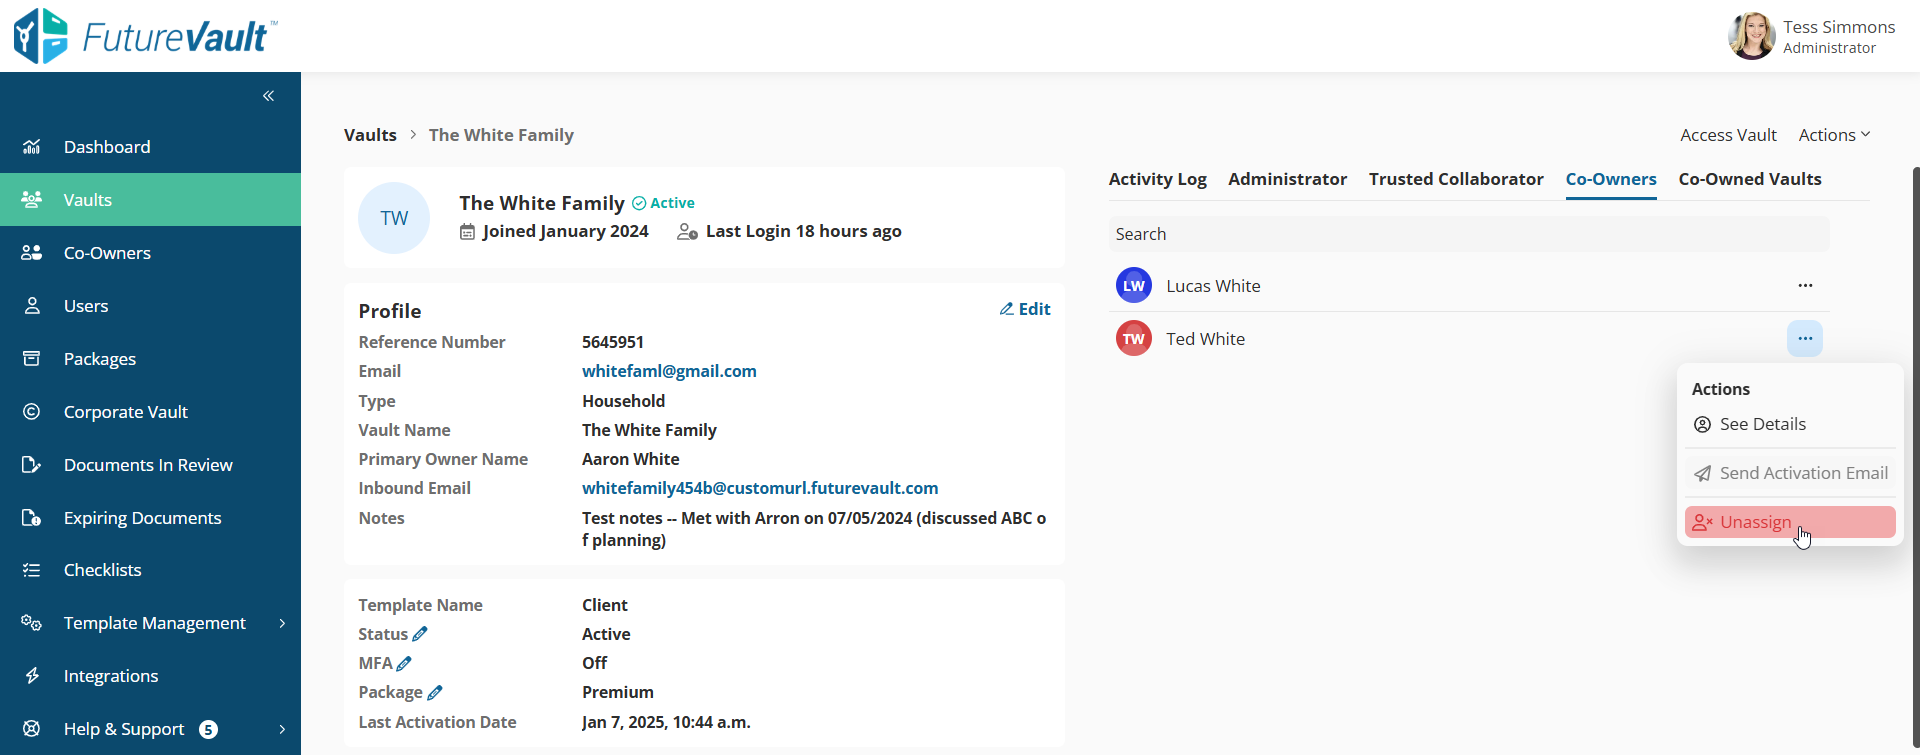Open the whitefaml@gmail.com email link
Screen dimensions: 1920x755
click(669, 371)
